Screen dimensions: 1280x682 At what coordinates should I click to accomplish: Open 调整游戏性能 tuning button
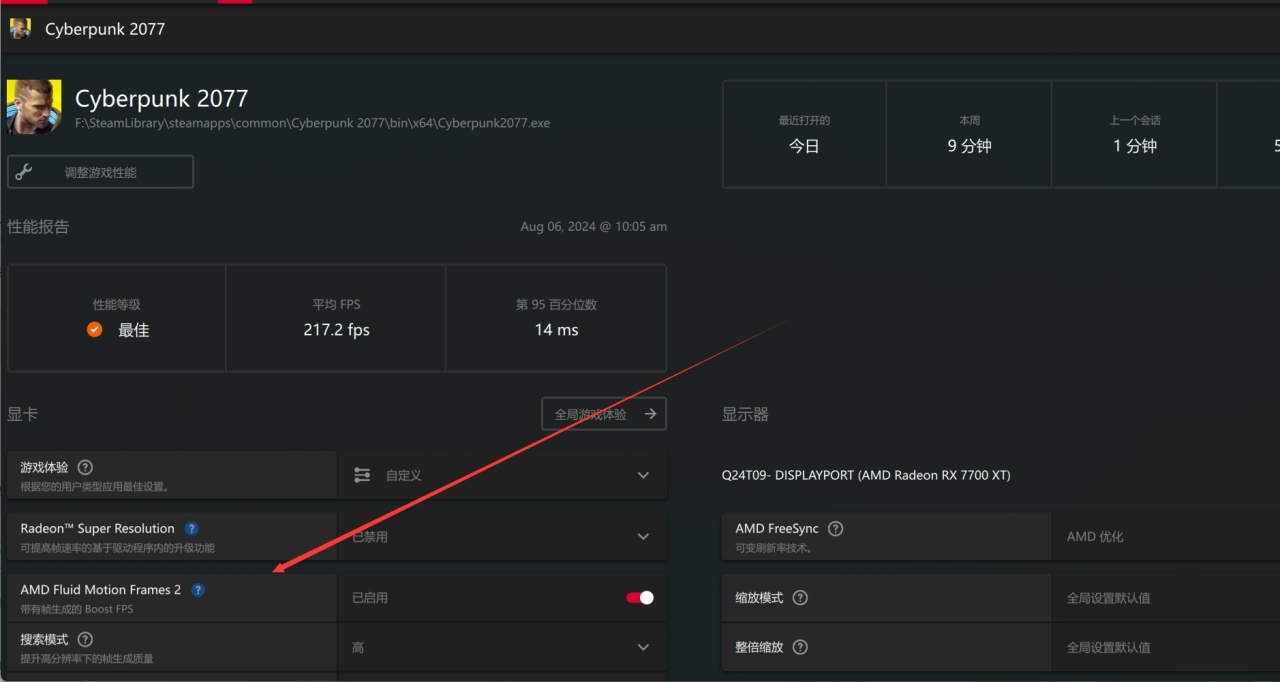100,172
